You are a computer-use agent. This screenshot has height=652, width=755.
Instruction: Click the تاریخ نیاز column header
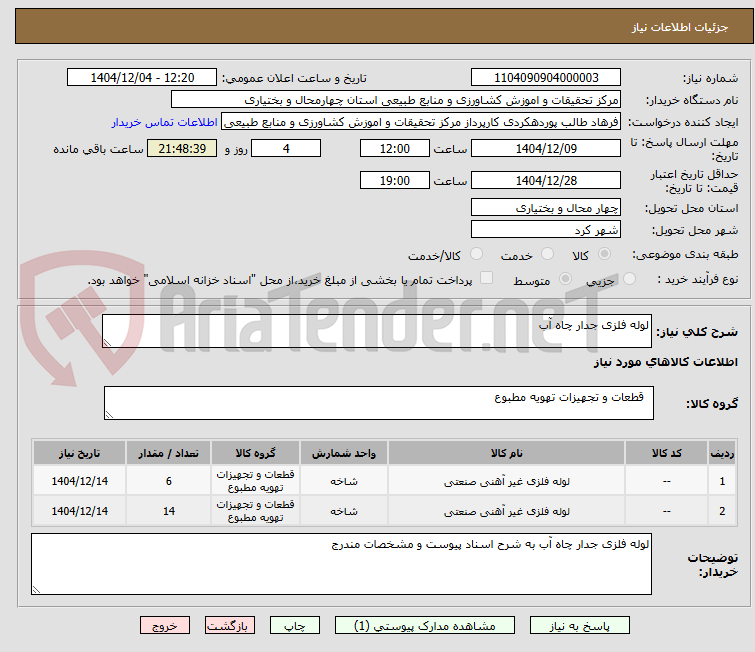pyautogui.click(x=79, y=453)
